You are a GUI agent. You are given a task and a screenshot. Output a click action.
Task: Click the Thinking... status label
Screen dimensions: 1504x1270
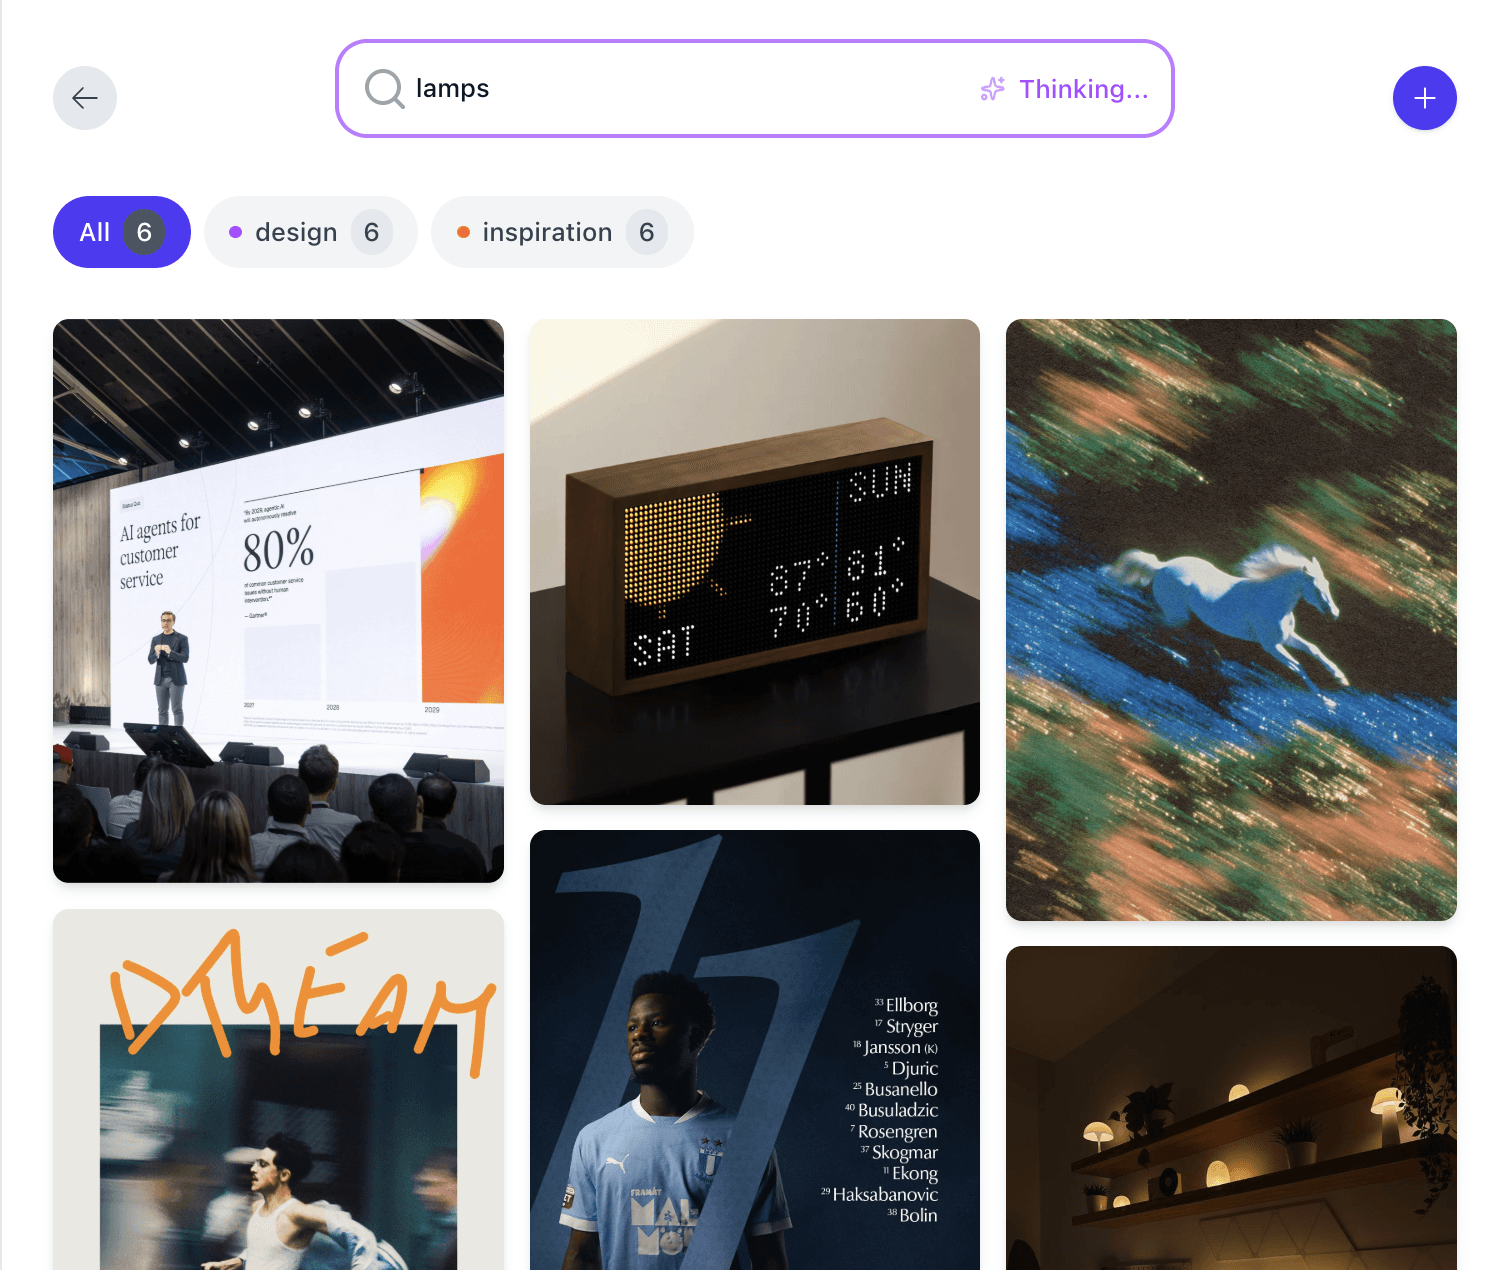(1083, 89)
